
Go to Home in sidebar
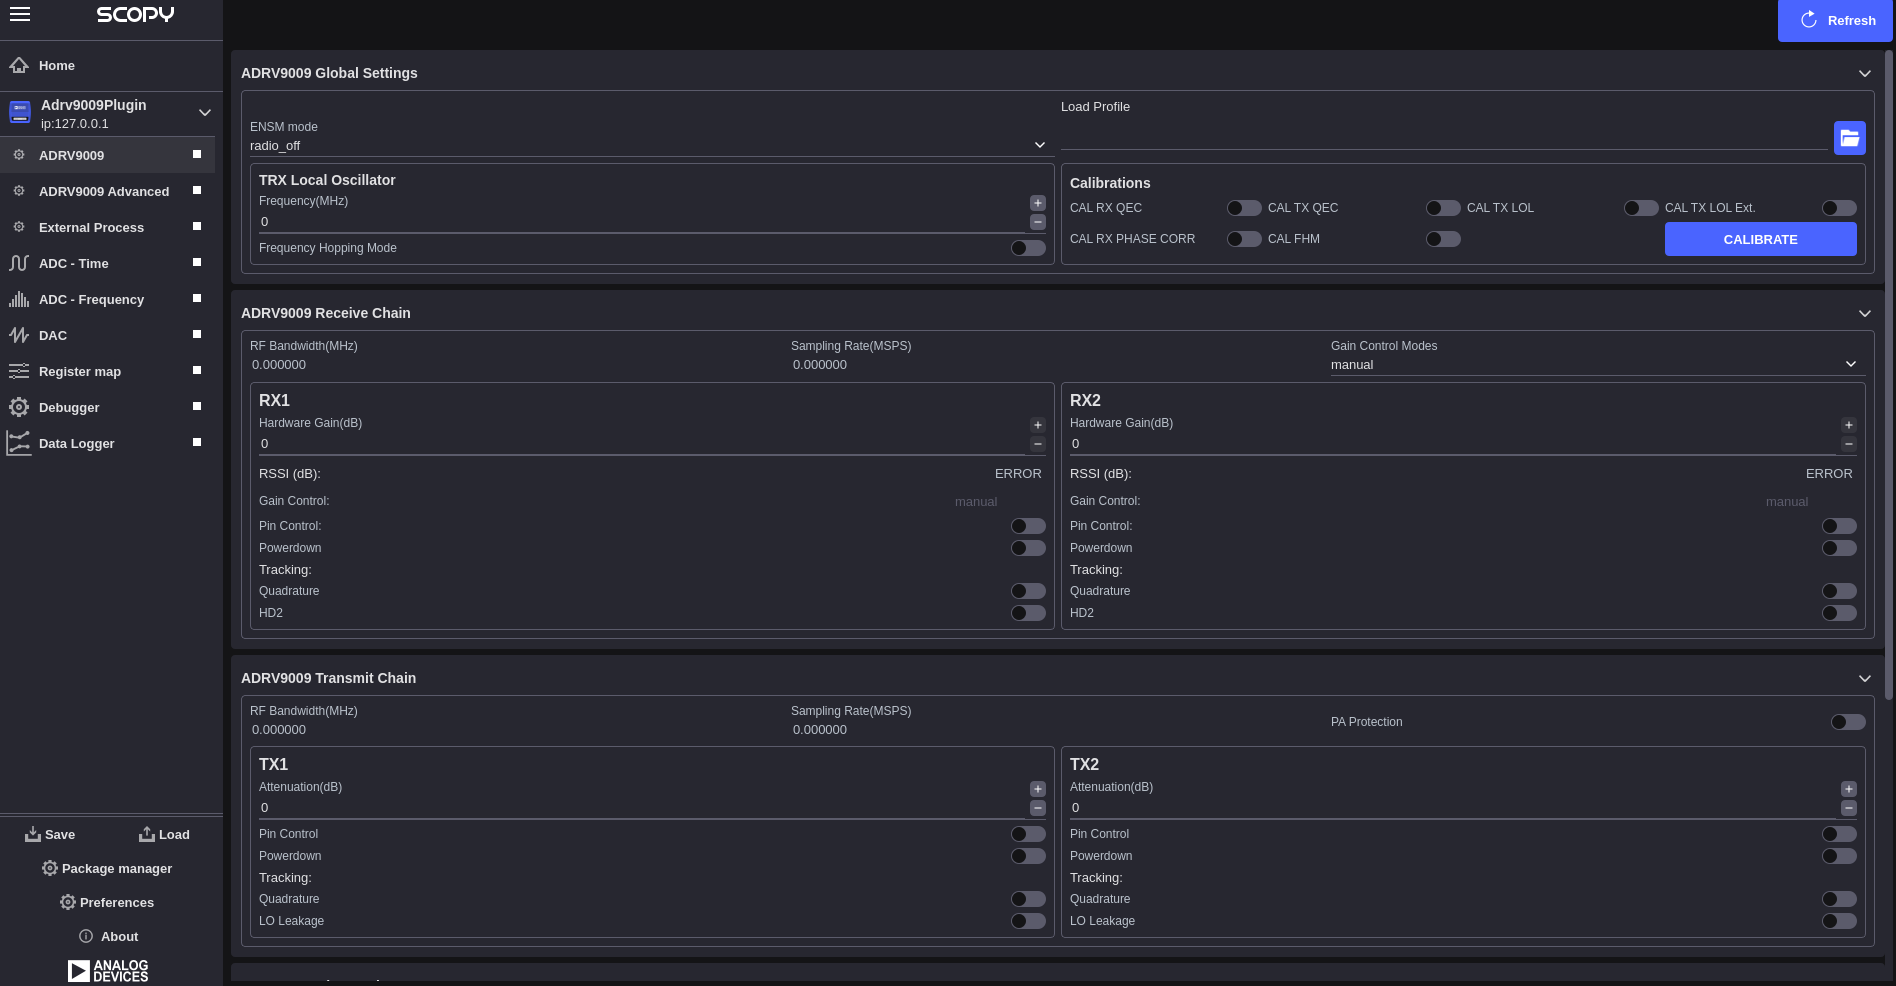coord(111,66)
